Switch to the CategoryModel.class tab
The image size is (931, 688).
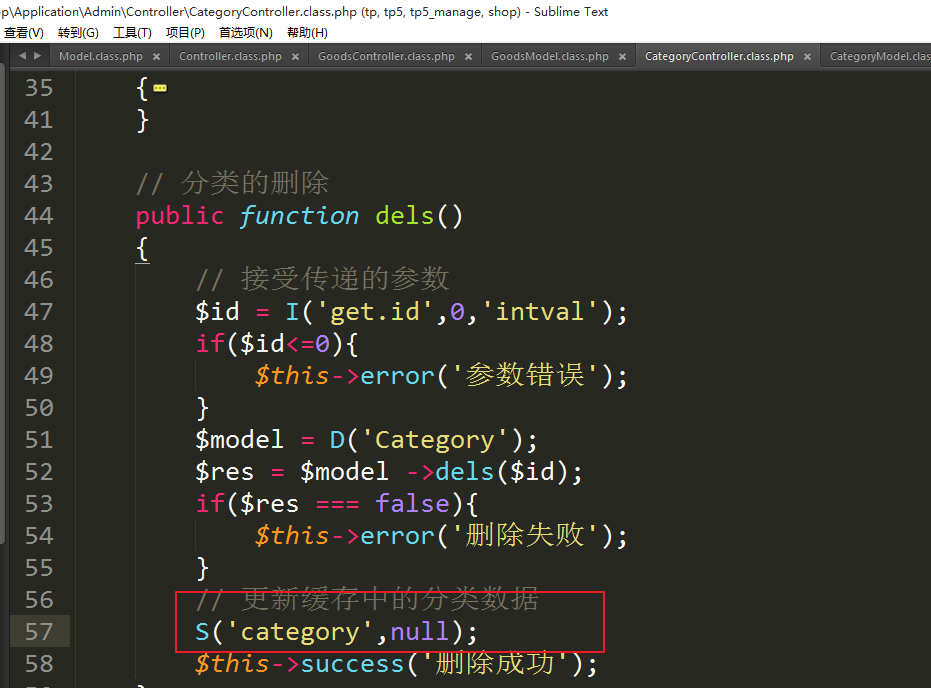[878, 57]
